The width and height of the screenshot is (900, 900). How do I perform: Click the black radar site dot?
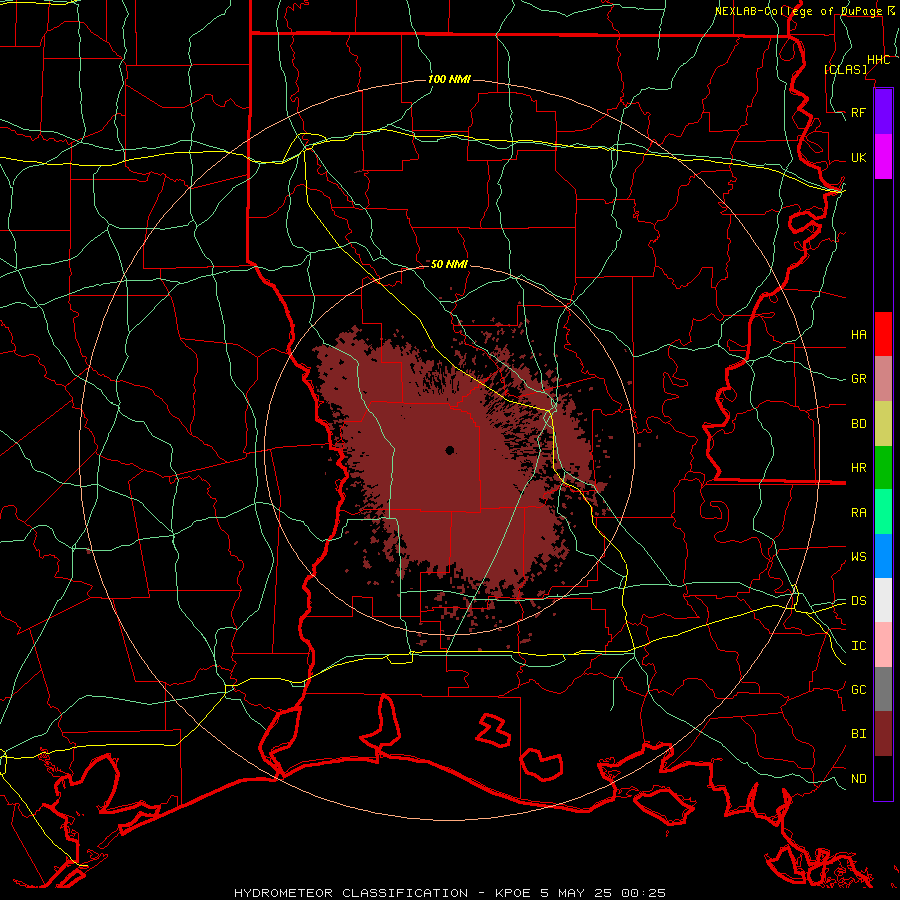450,450
